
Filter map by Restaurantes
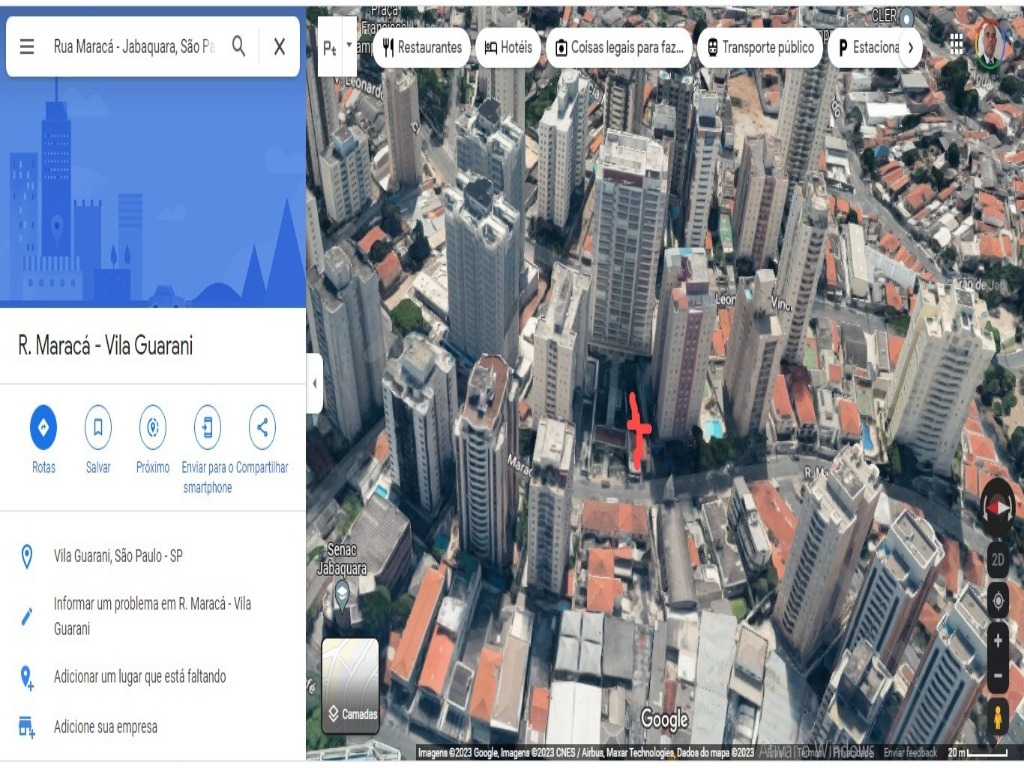tap(422, 47)
